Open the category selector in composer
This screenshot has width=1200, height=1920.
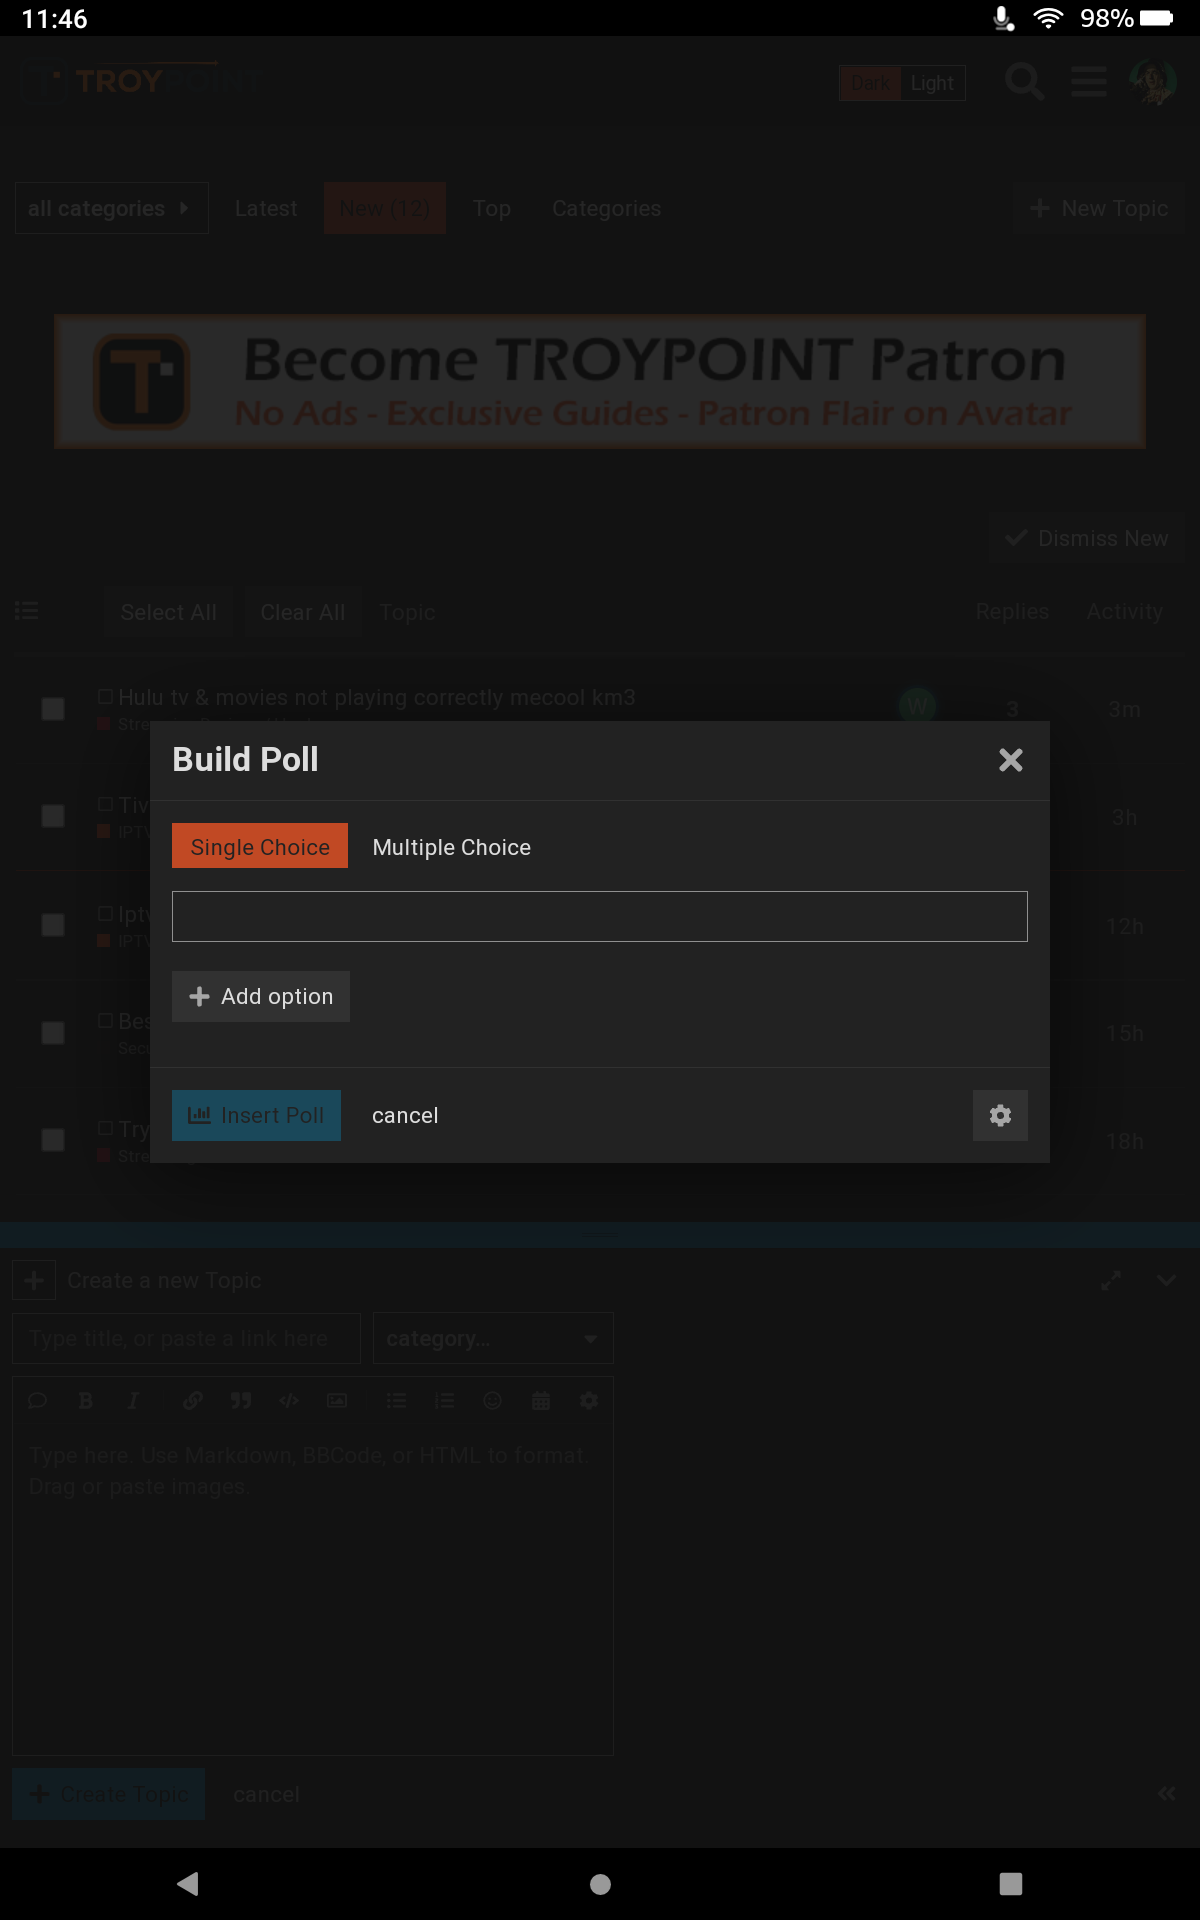pyautogui.click(x=492, y=1338)
